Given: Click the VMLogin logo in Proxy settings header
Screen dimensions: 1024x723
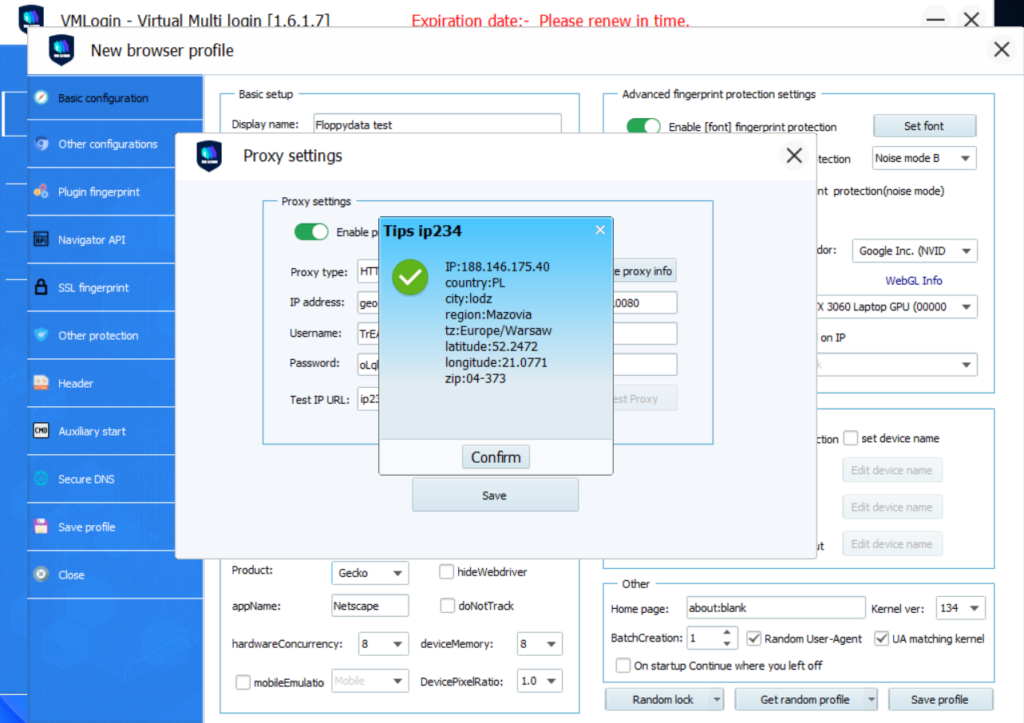Looking at the screenshot, I should click(209, 156).
